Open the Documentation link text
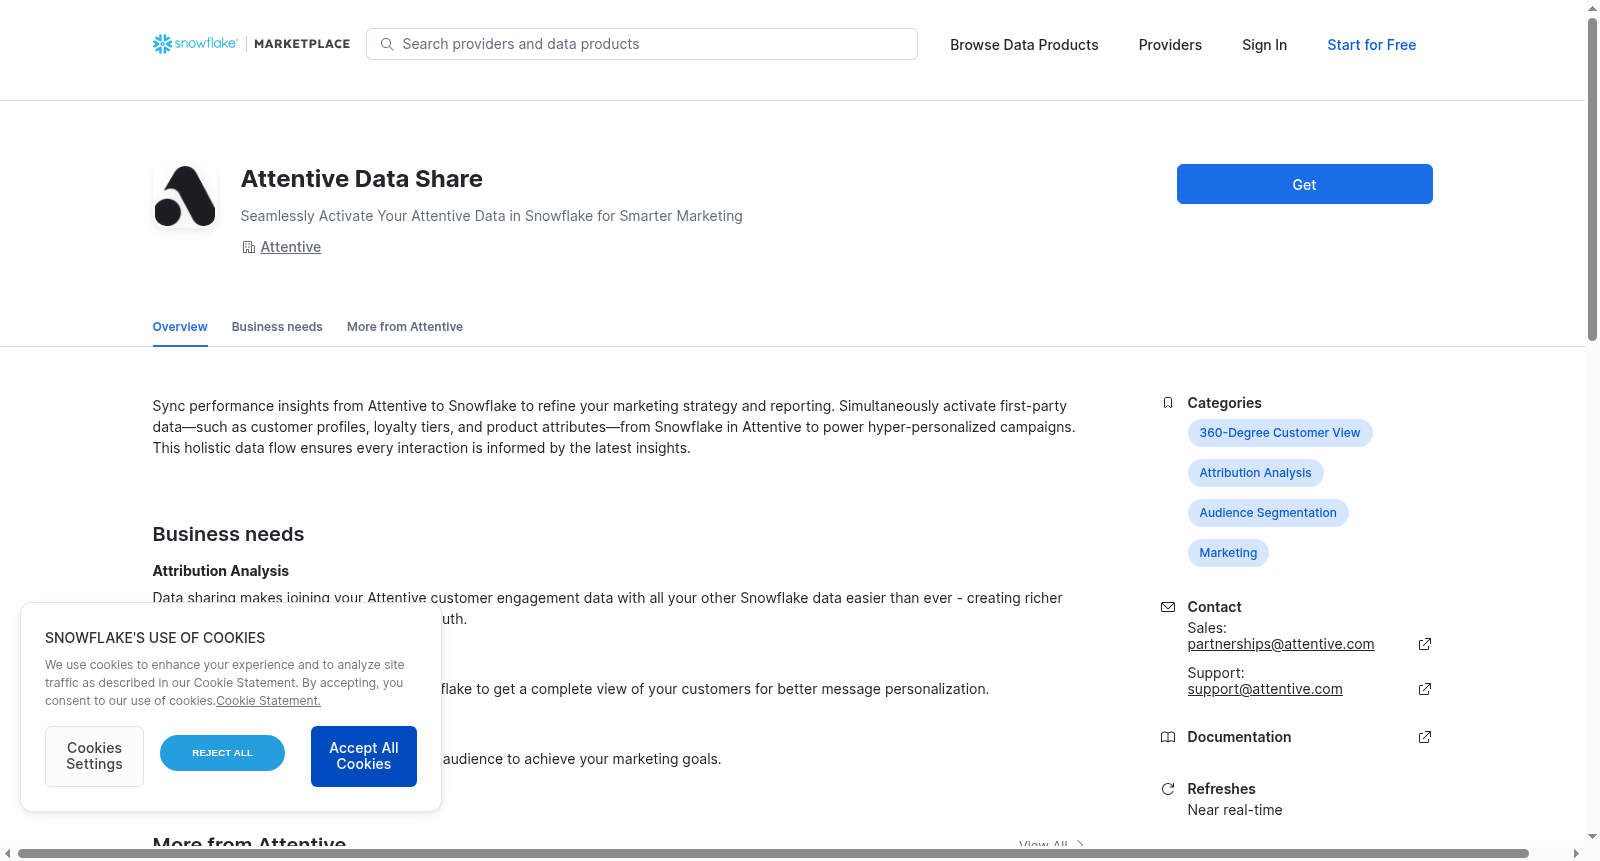This screenshot has height=861, width=1600. pos(1239,737)
